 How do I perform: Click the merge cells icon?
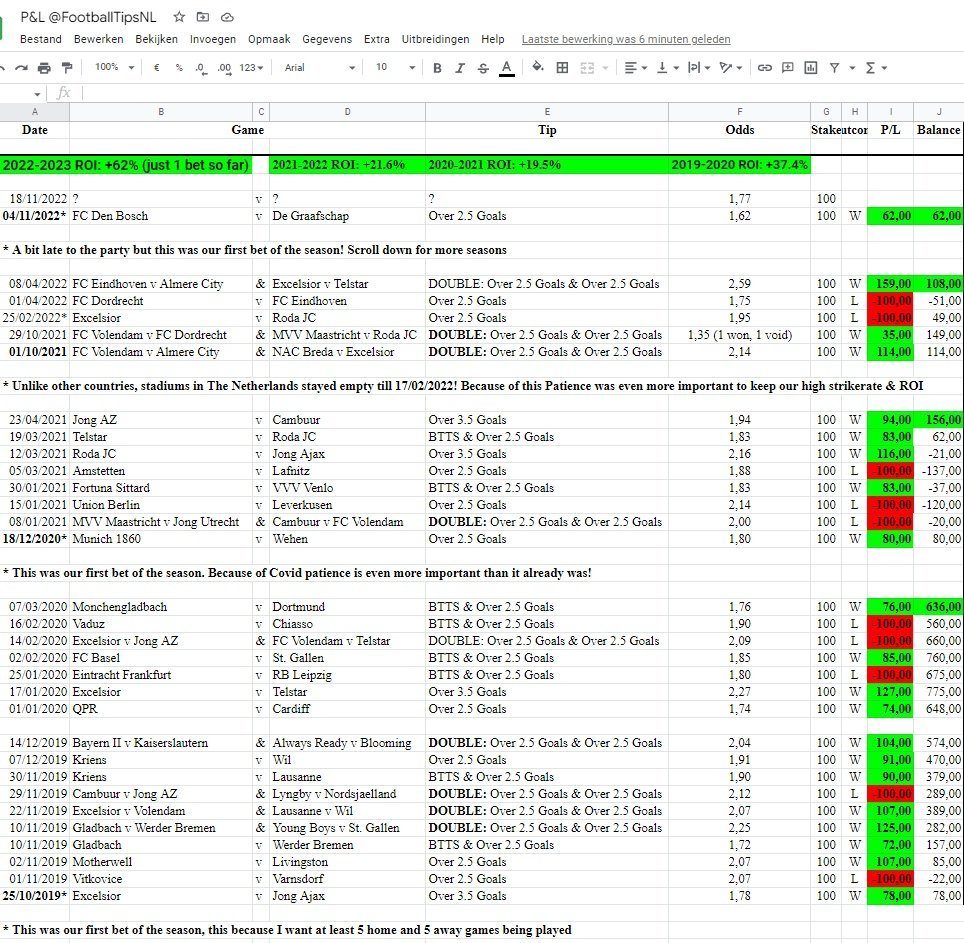point(587,68)
